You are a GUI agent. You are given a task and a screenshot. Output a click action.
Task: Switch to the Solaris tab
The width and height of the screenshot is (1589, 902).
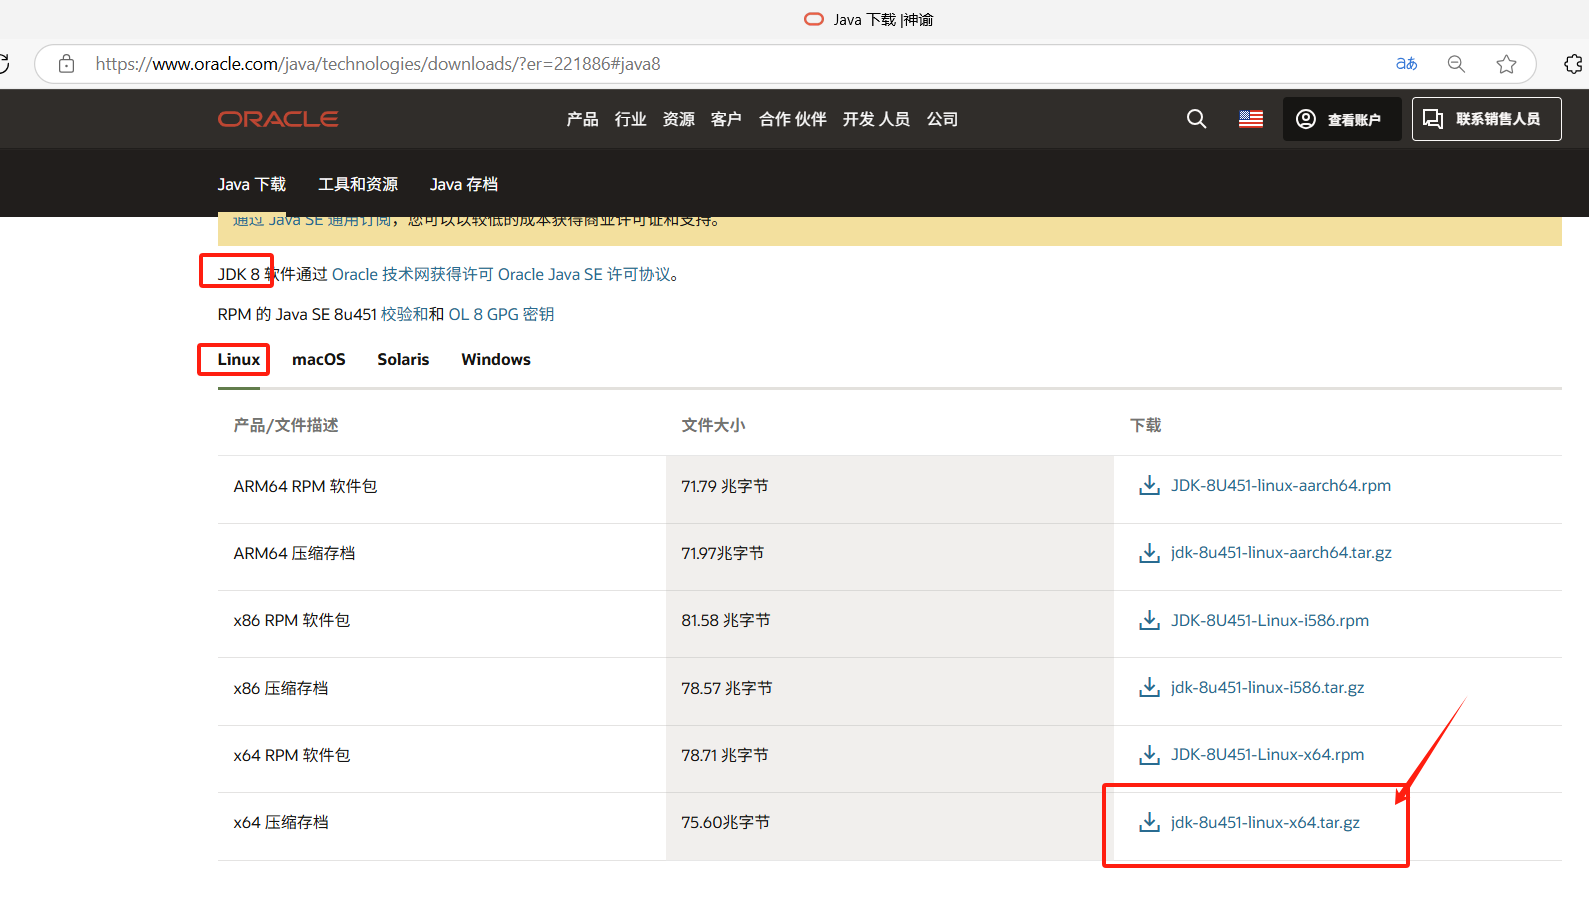pos(403,360)
